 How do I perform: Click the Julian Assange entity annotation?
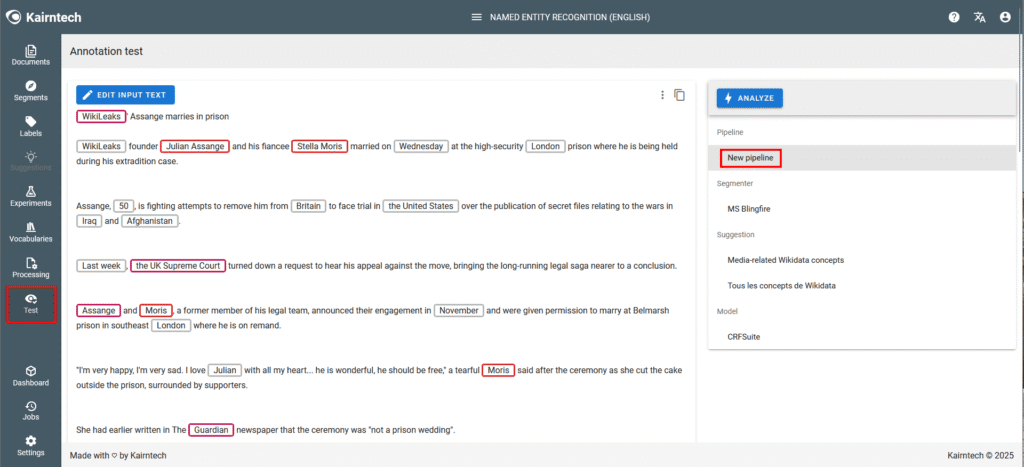click(x=195, y=146)
